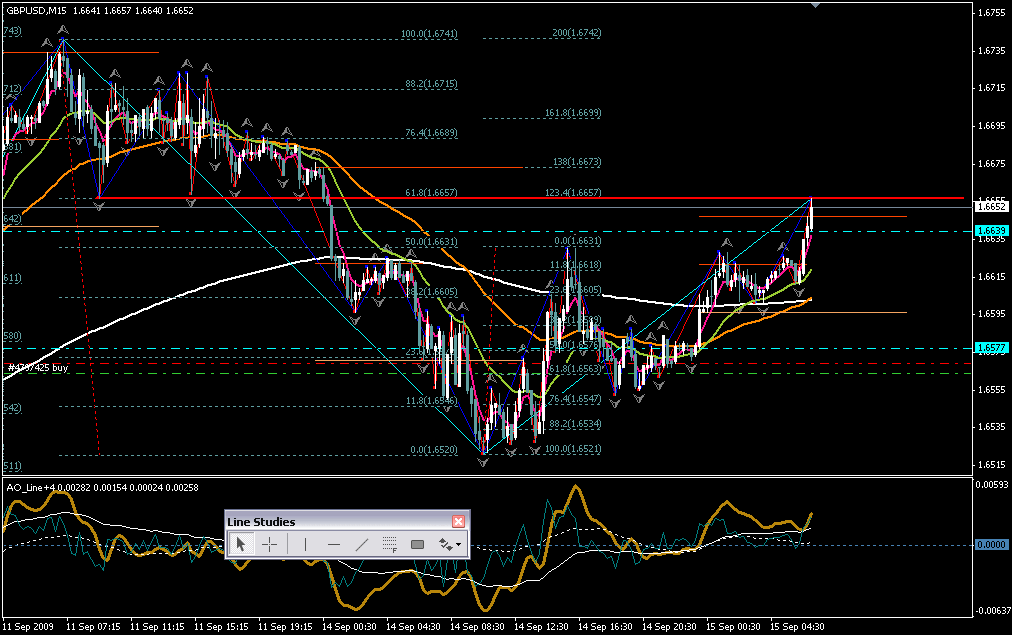Click the 1.6652 current price label
Image resolution: width=1012 pixels, height=635 pixels.
[992, 207]
